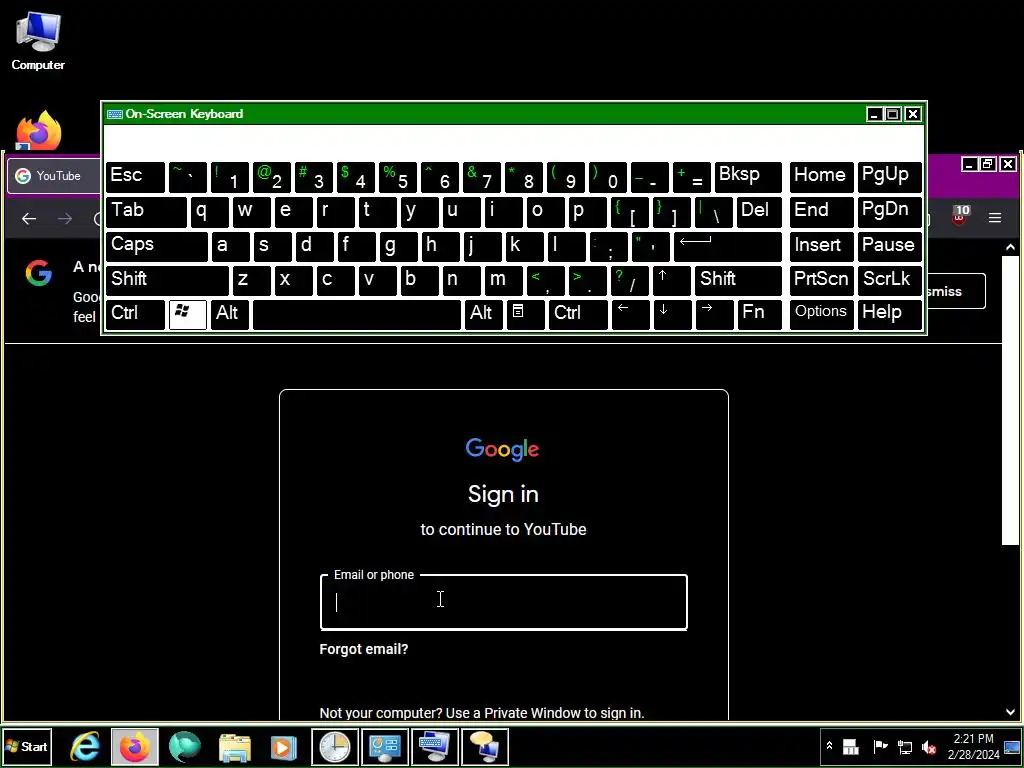Toggle Caps lock on the keyboard
The height and width of the screenshot is (768, 1024).
tap(157, 246)
